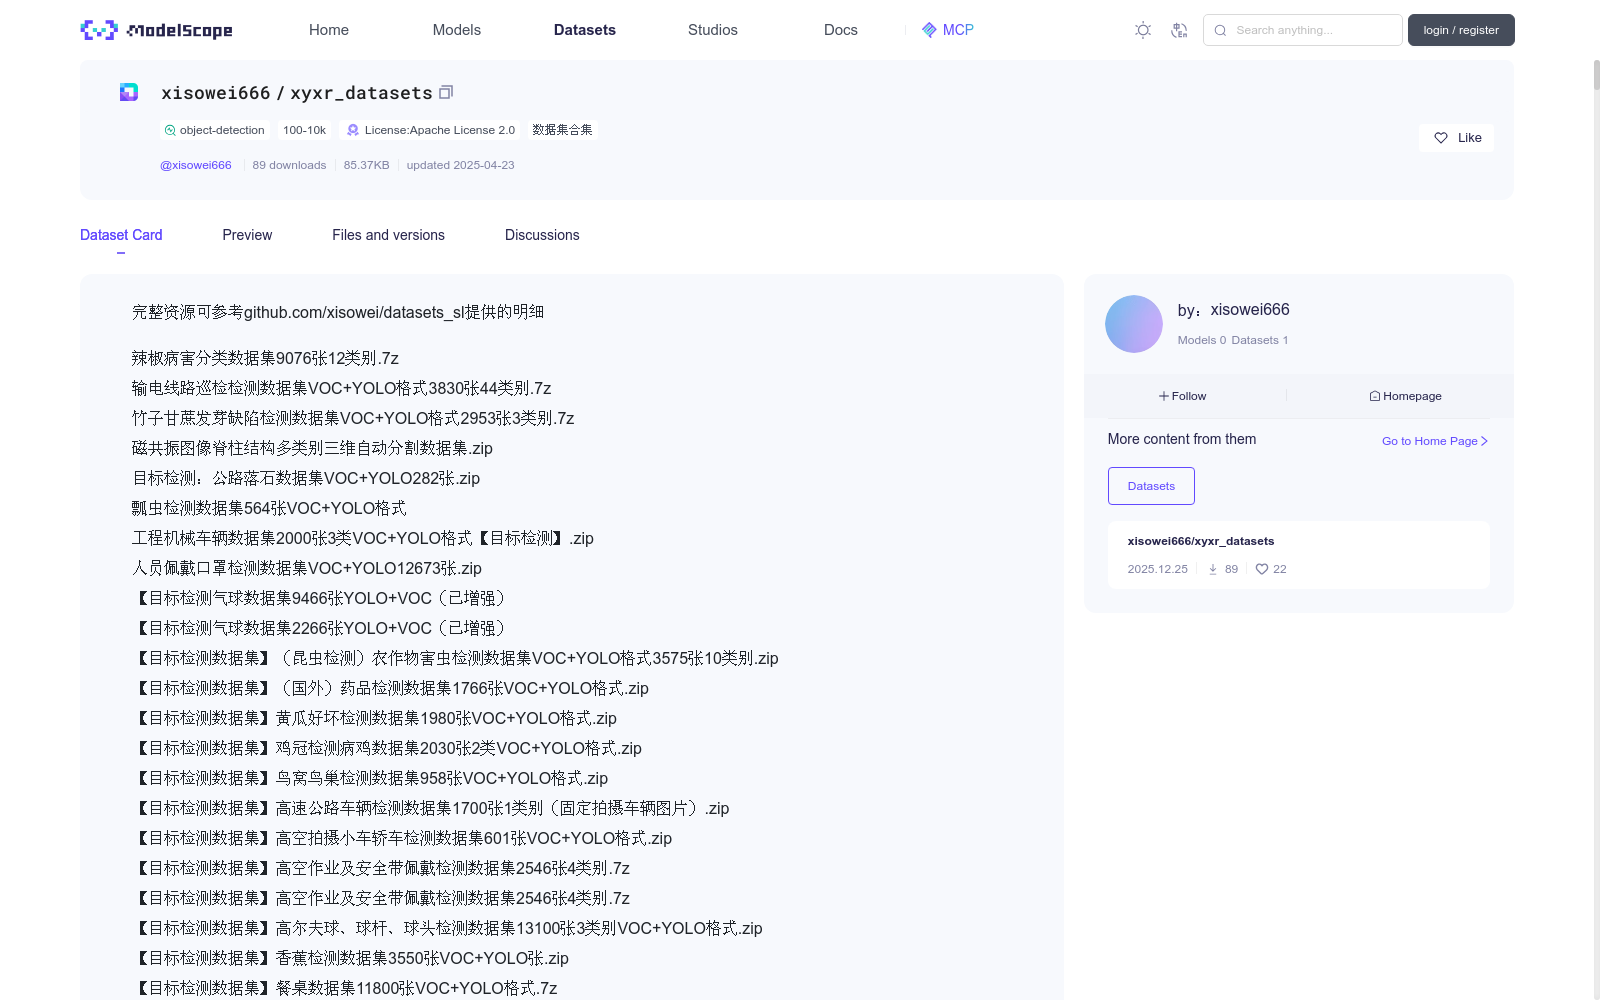Open the Docs menu item
1600x1000 pixels.
click(841, 30)
